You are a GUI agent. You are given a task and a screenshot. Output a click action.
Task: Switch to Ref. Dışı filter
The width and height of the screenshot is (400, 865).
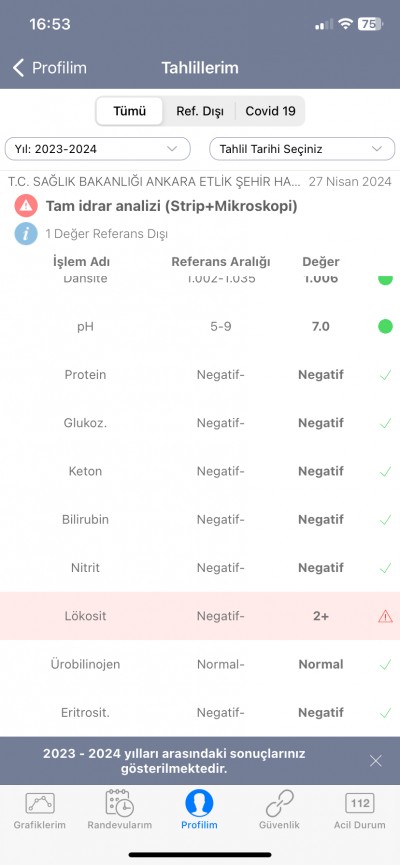click(x=200, y=111)
